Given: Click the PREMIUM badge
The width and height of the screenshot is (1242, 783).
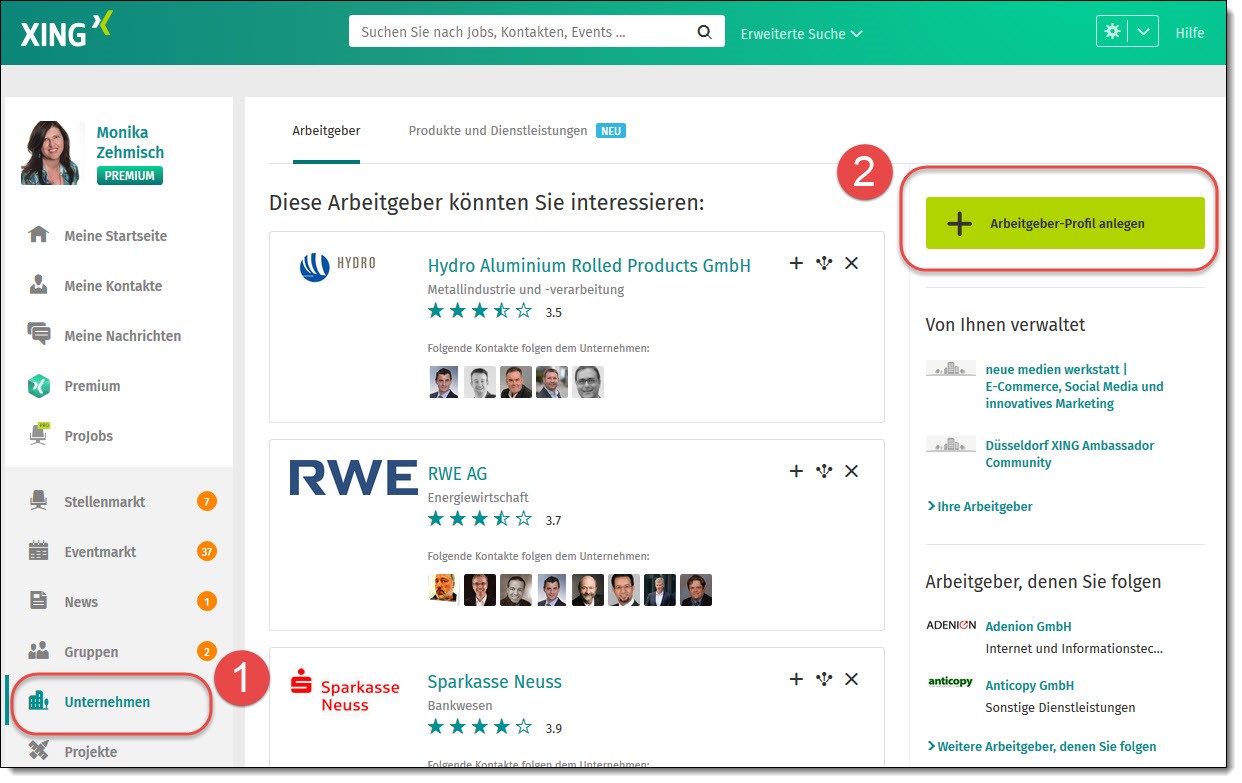Looking at the screenshot, I should pyautogui.click(x=130, y=176).
